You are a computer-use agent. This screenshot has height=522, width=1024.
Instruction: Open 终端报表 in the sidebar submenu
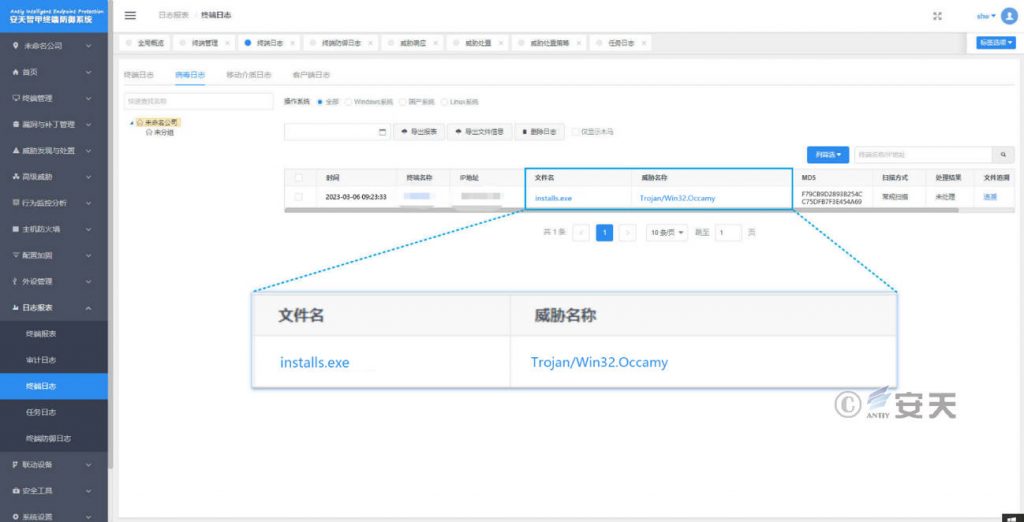(x=40, y=334)
